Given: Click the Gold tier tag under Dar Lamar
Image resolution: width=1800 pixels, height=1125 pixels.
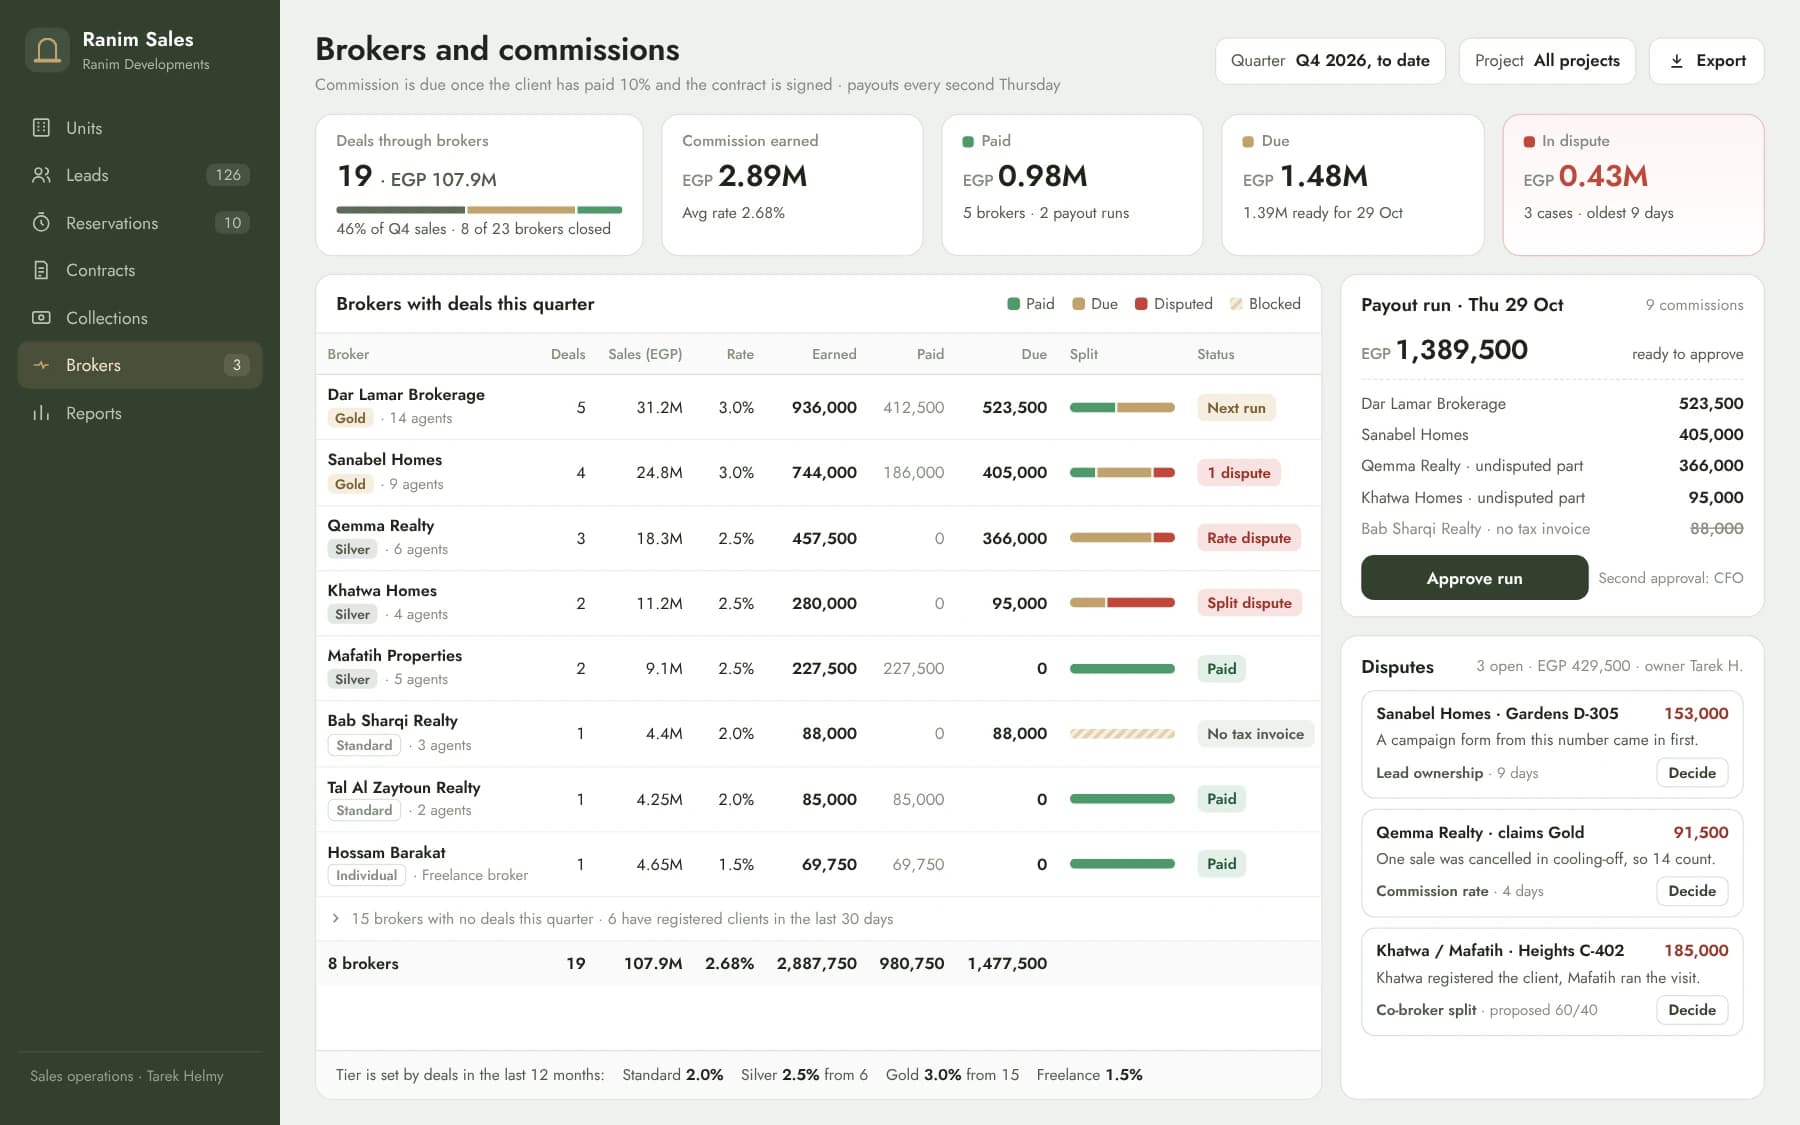Looking at the screenshot, I should click(x=350, y=418).
